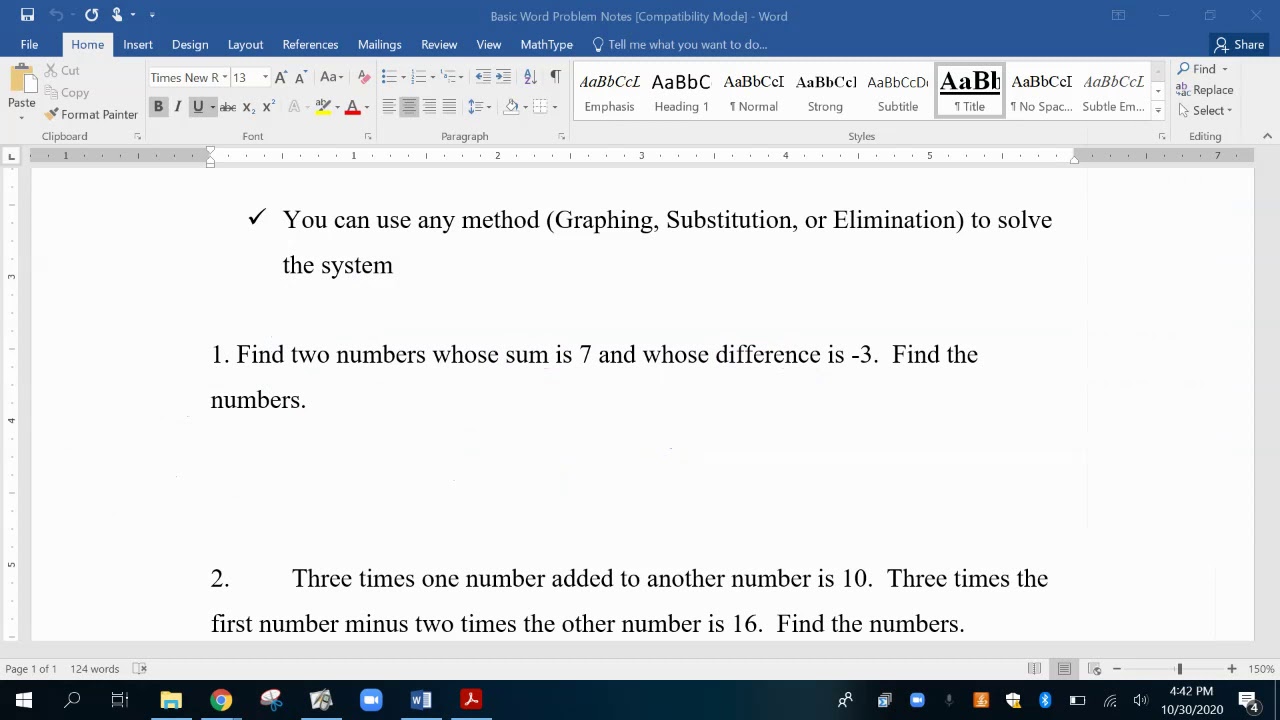
Task: Switch to the References tab
Action: tap(310, 44)
